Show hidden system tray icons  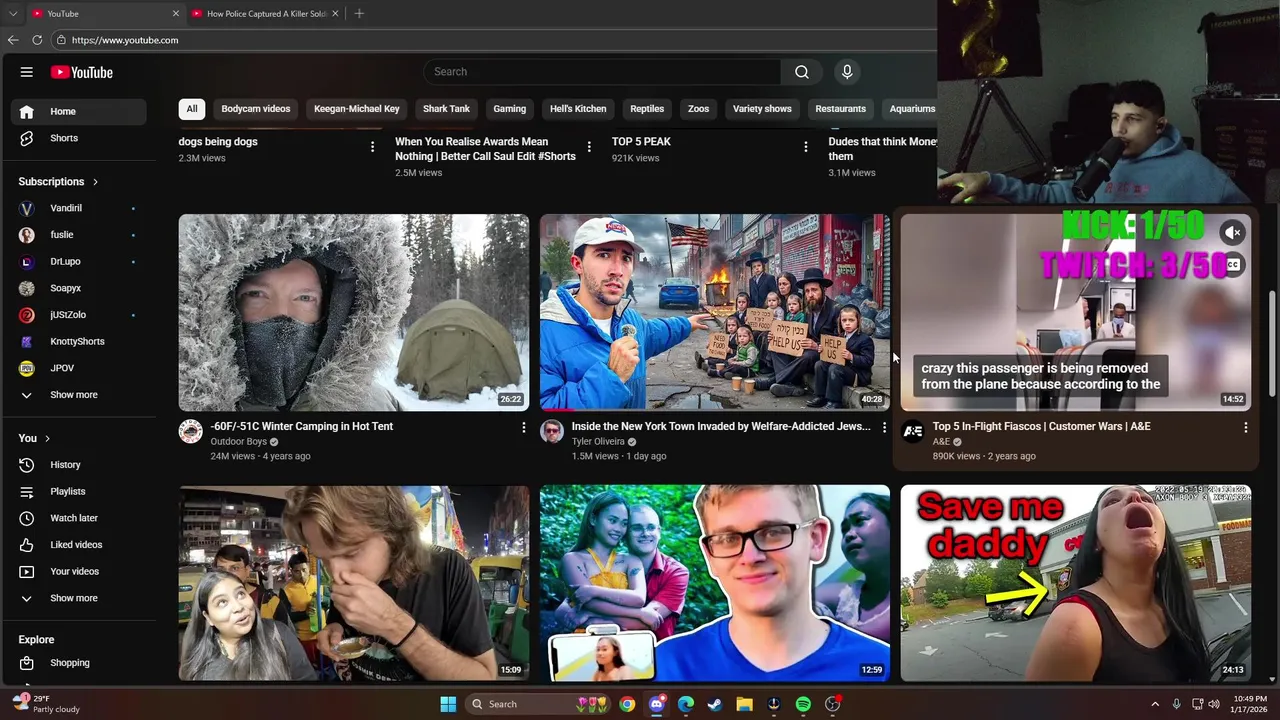[1154, 704]
